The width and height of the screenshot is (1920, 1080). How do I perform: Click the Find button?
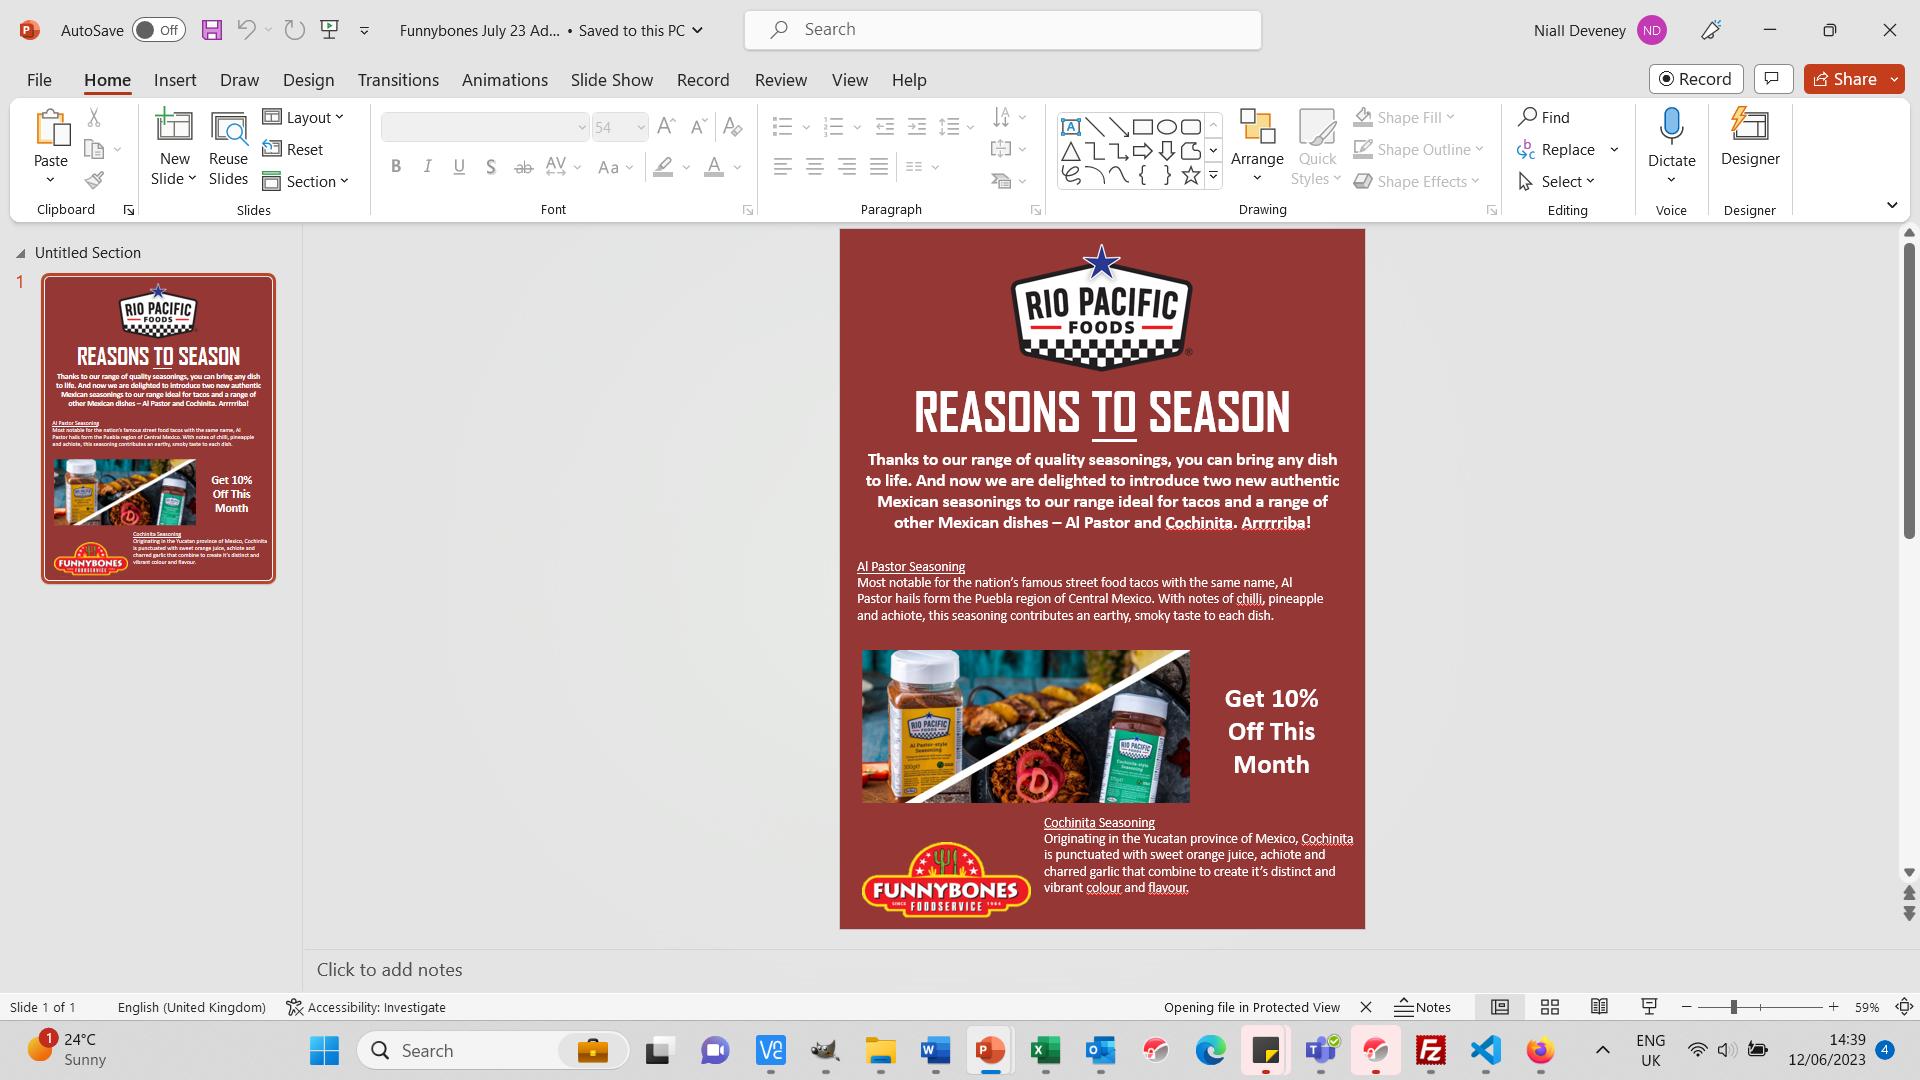pos(1544,117)
